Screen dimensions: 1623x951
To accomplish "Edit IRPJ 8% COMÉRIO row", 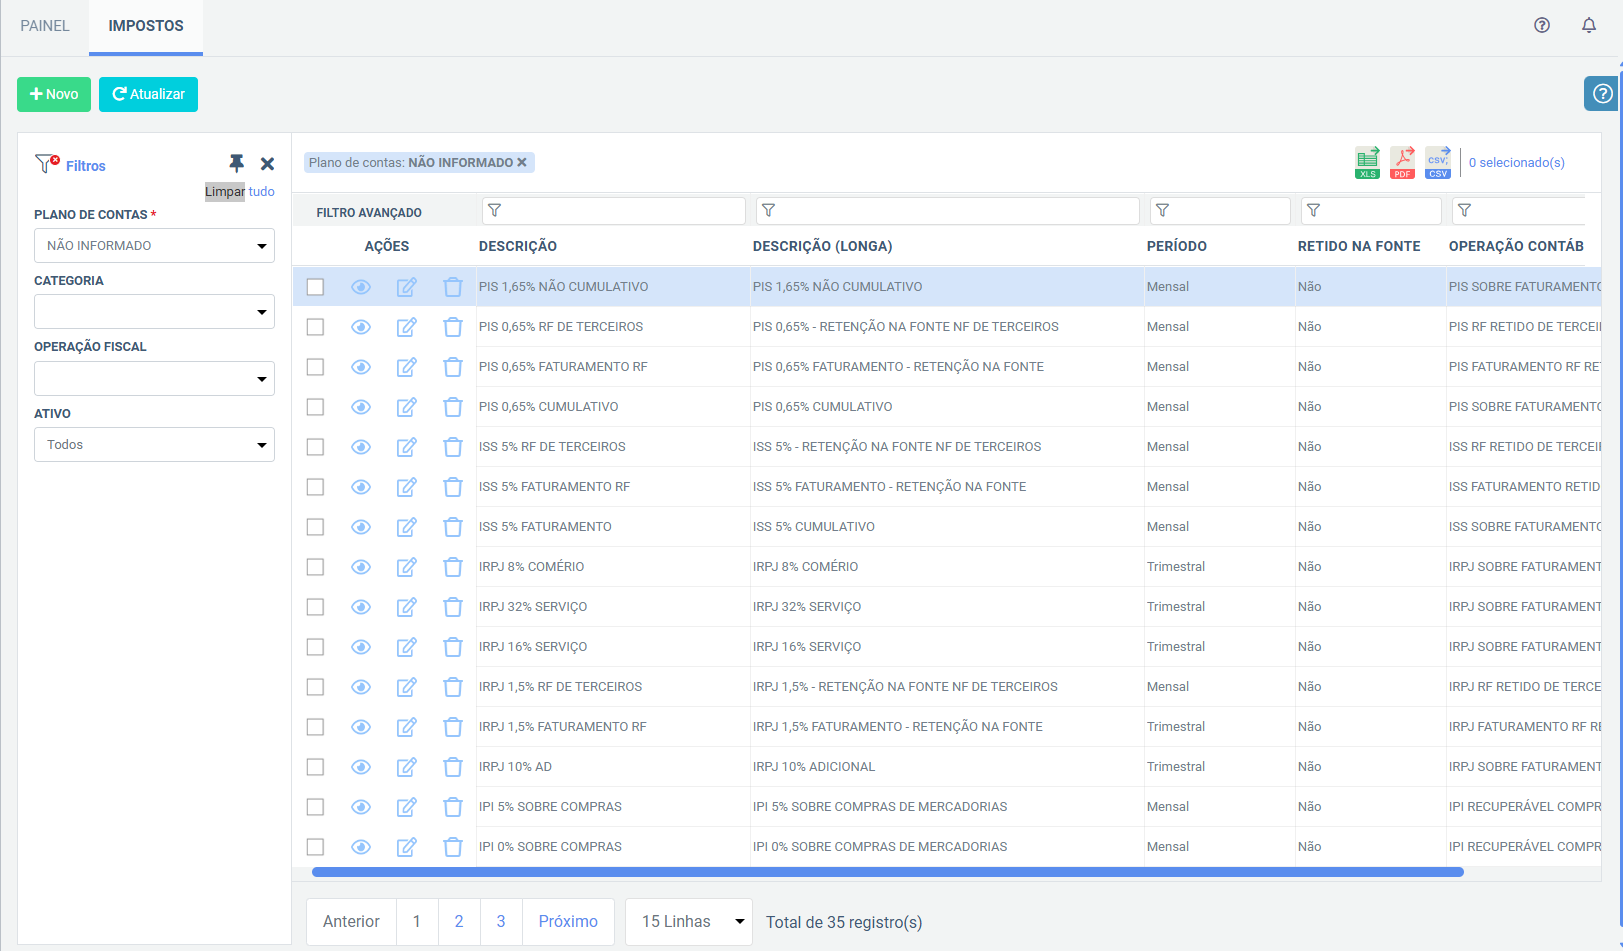I will (x=406, y=567).
